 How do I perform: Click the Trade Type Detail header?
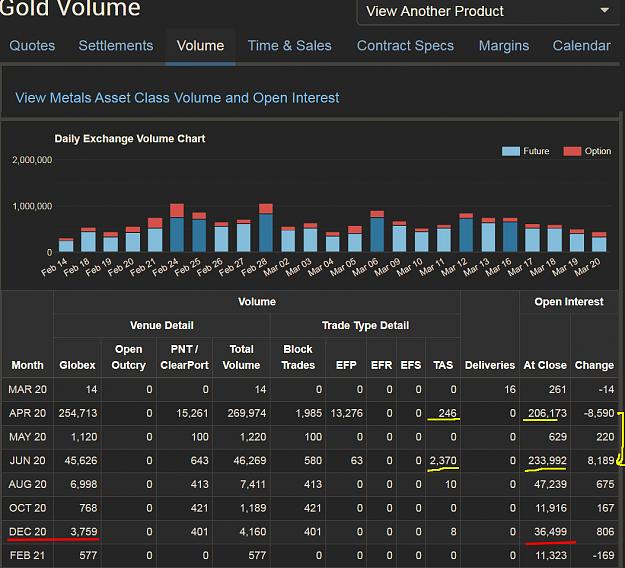tap(366, 325)
